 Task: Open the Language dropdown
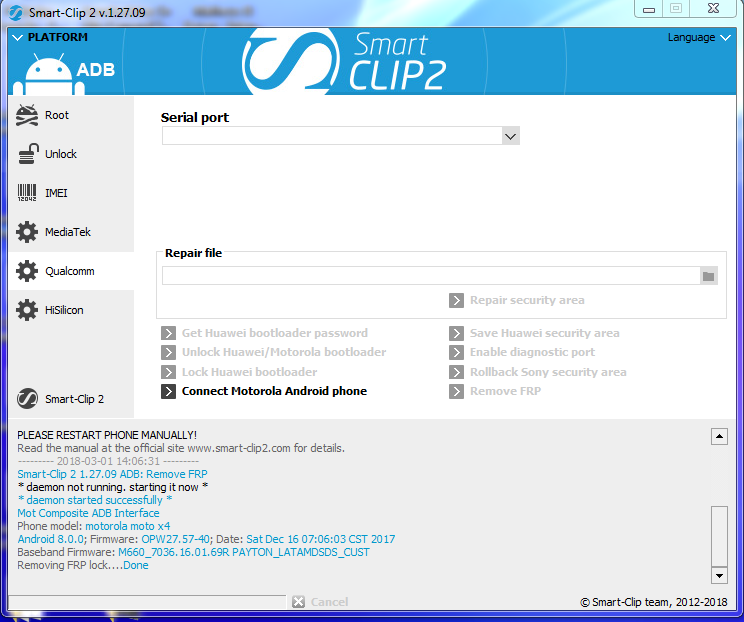pyautogui.click(x=699, y=37)
